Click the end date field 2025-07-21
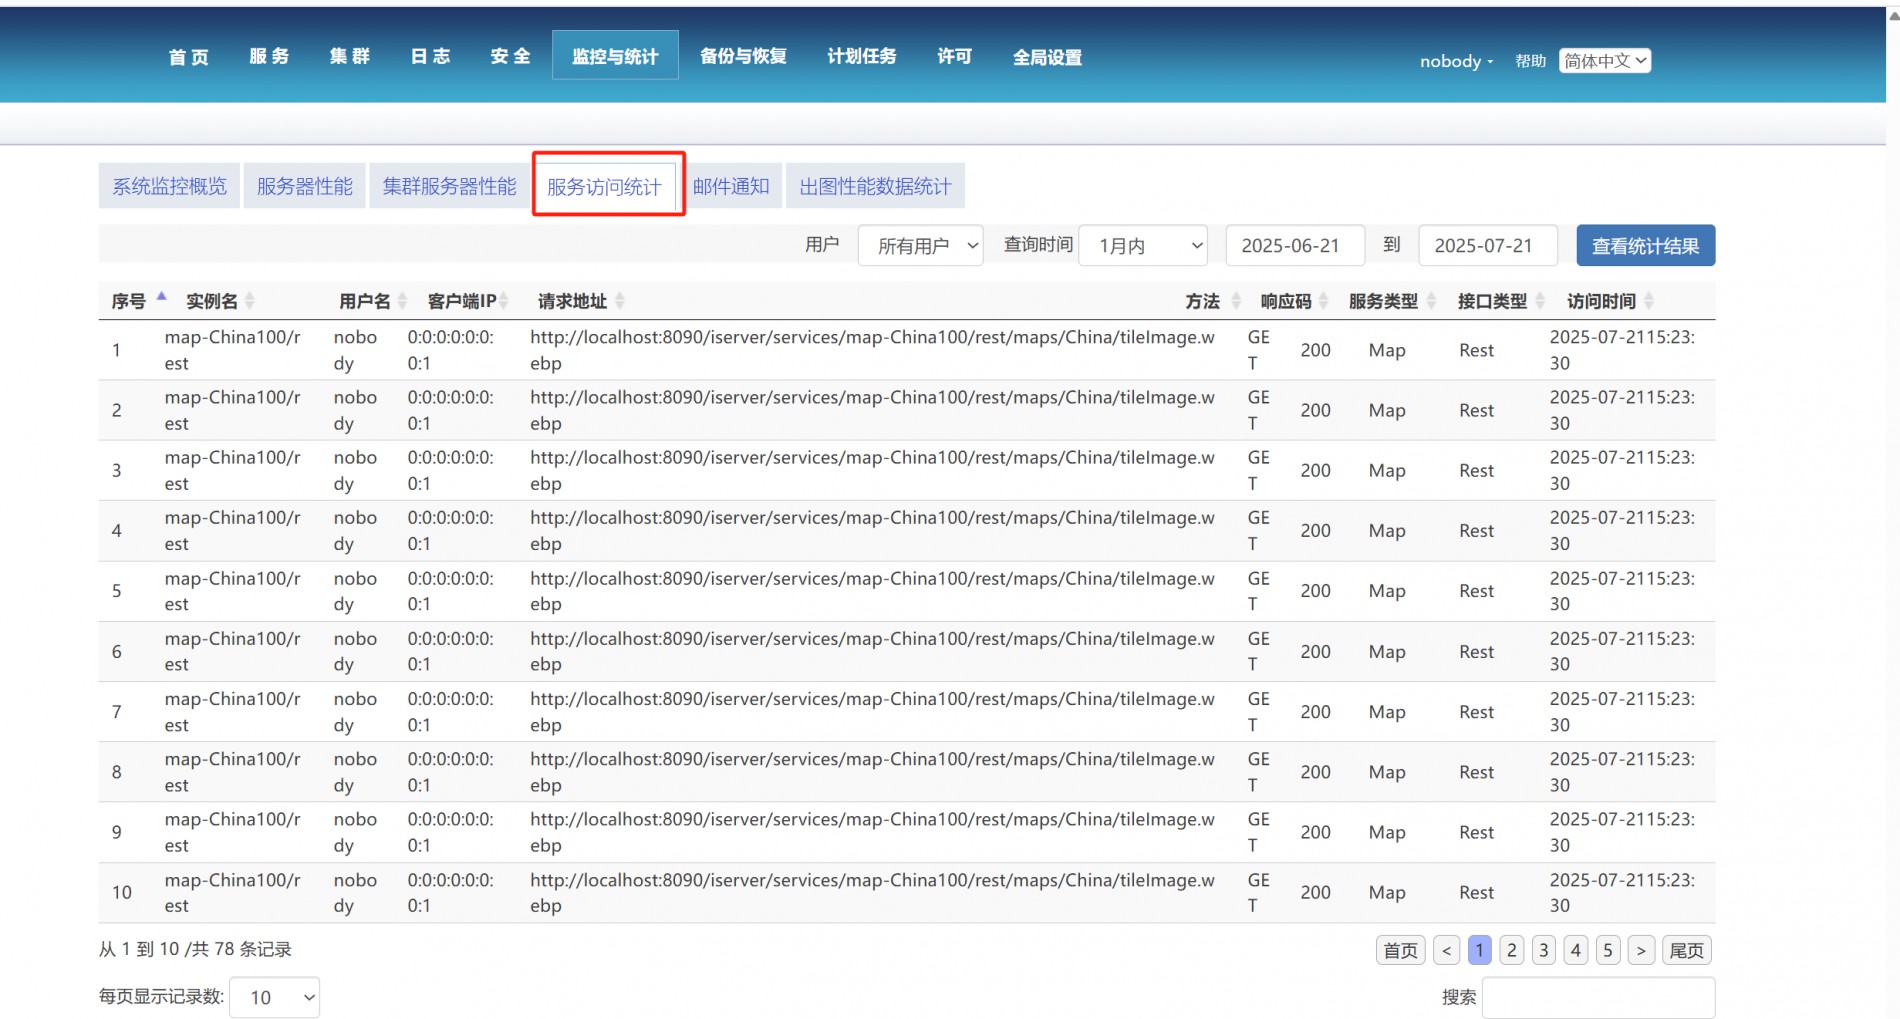The height and width of the screenshot is (1019, 1900). (1488, 246)
